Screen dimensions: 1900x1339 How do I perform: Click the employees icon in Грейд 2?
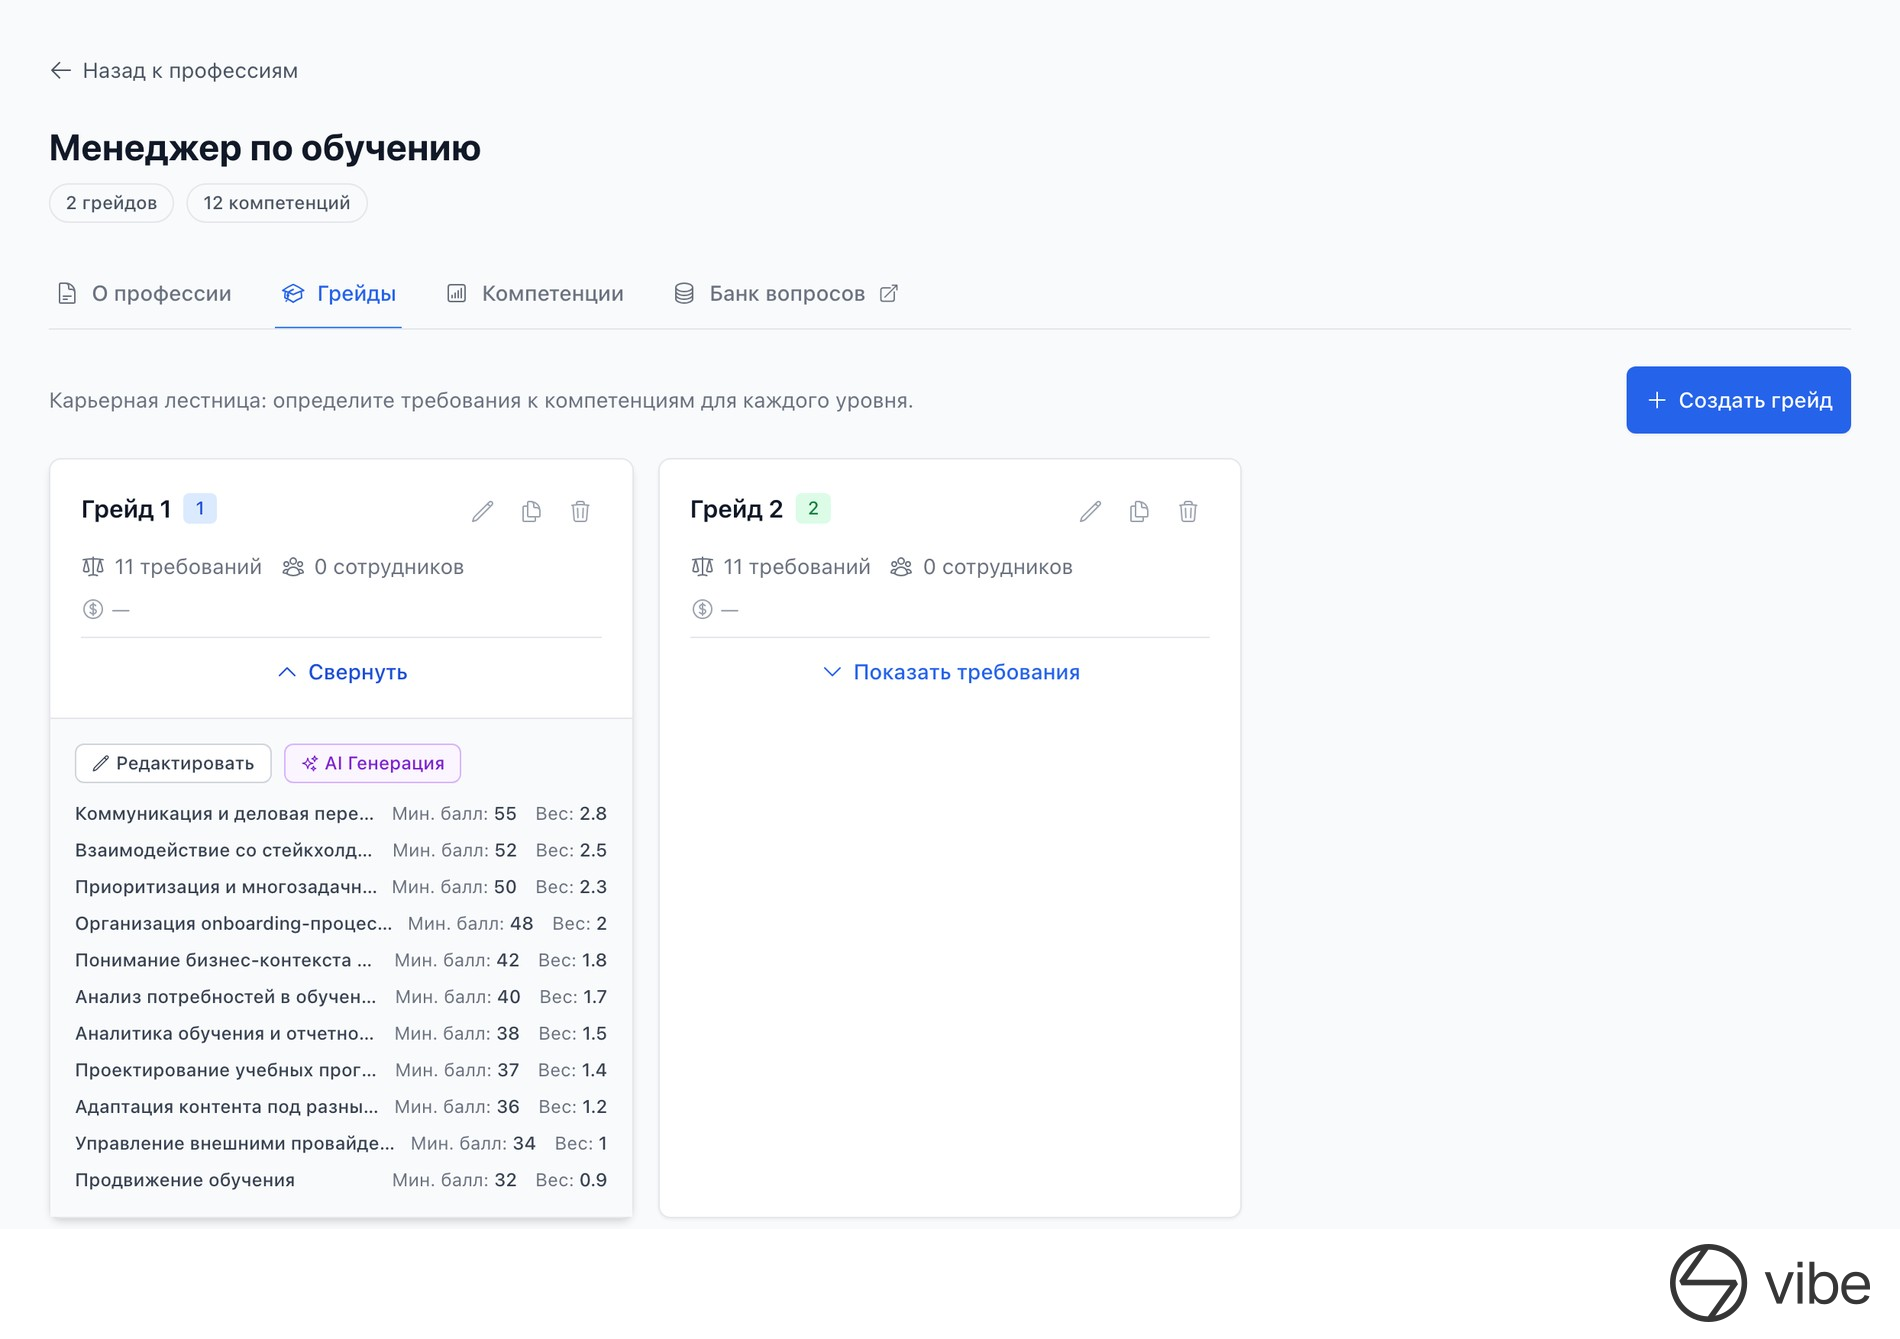pyautogui.click(x=901, y=567)
